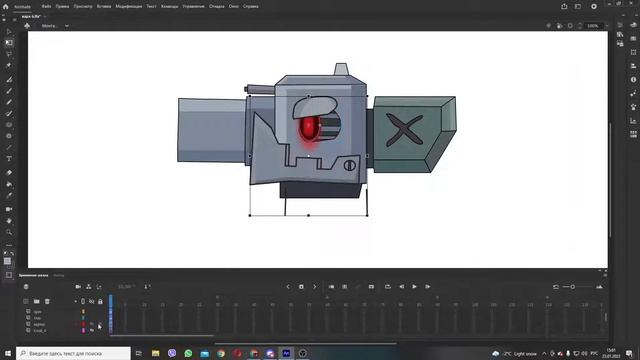Open the Просмотр menu
The image size is (640, 360).
pos(83,6)
